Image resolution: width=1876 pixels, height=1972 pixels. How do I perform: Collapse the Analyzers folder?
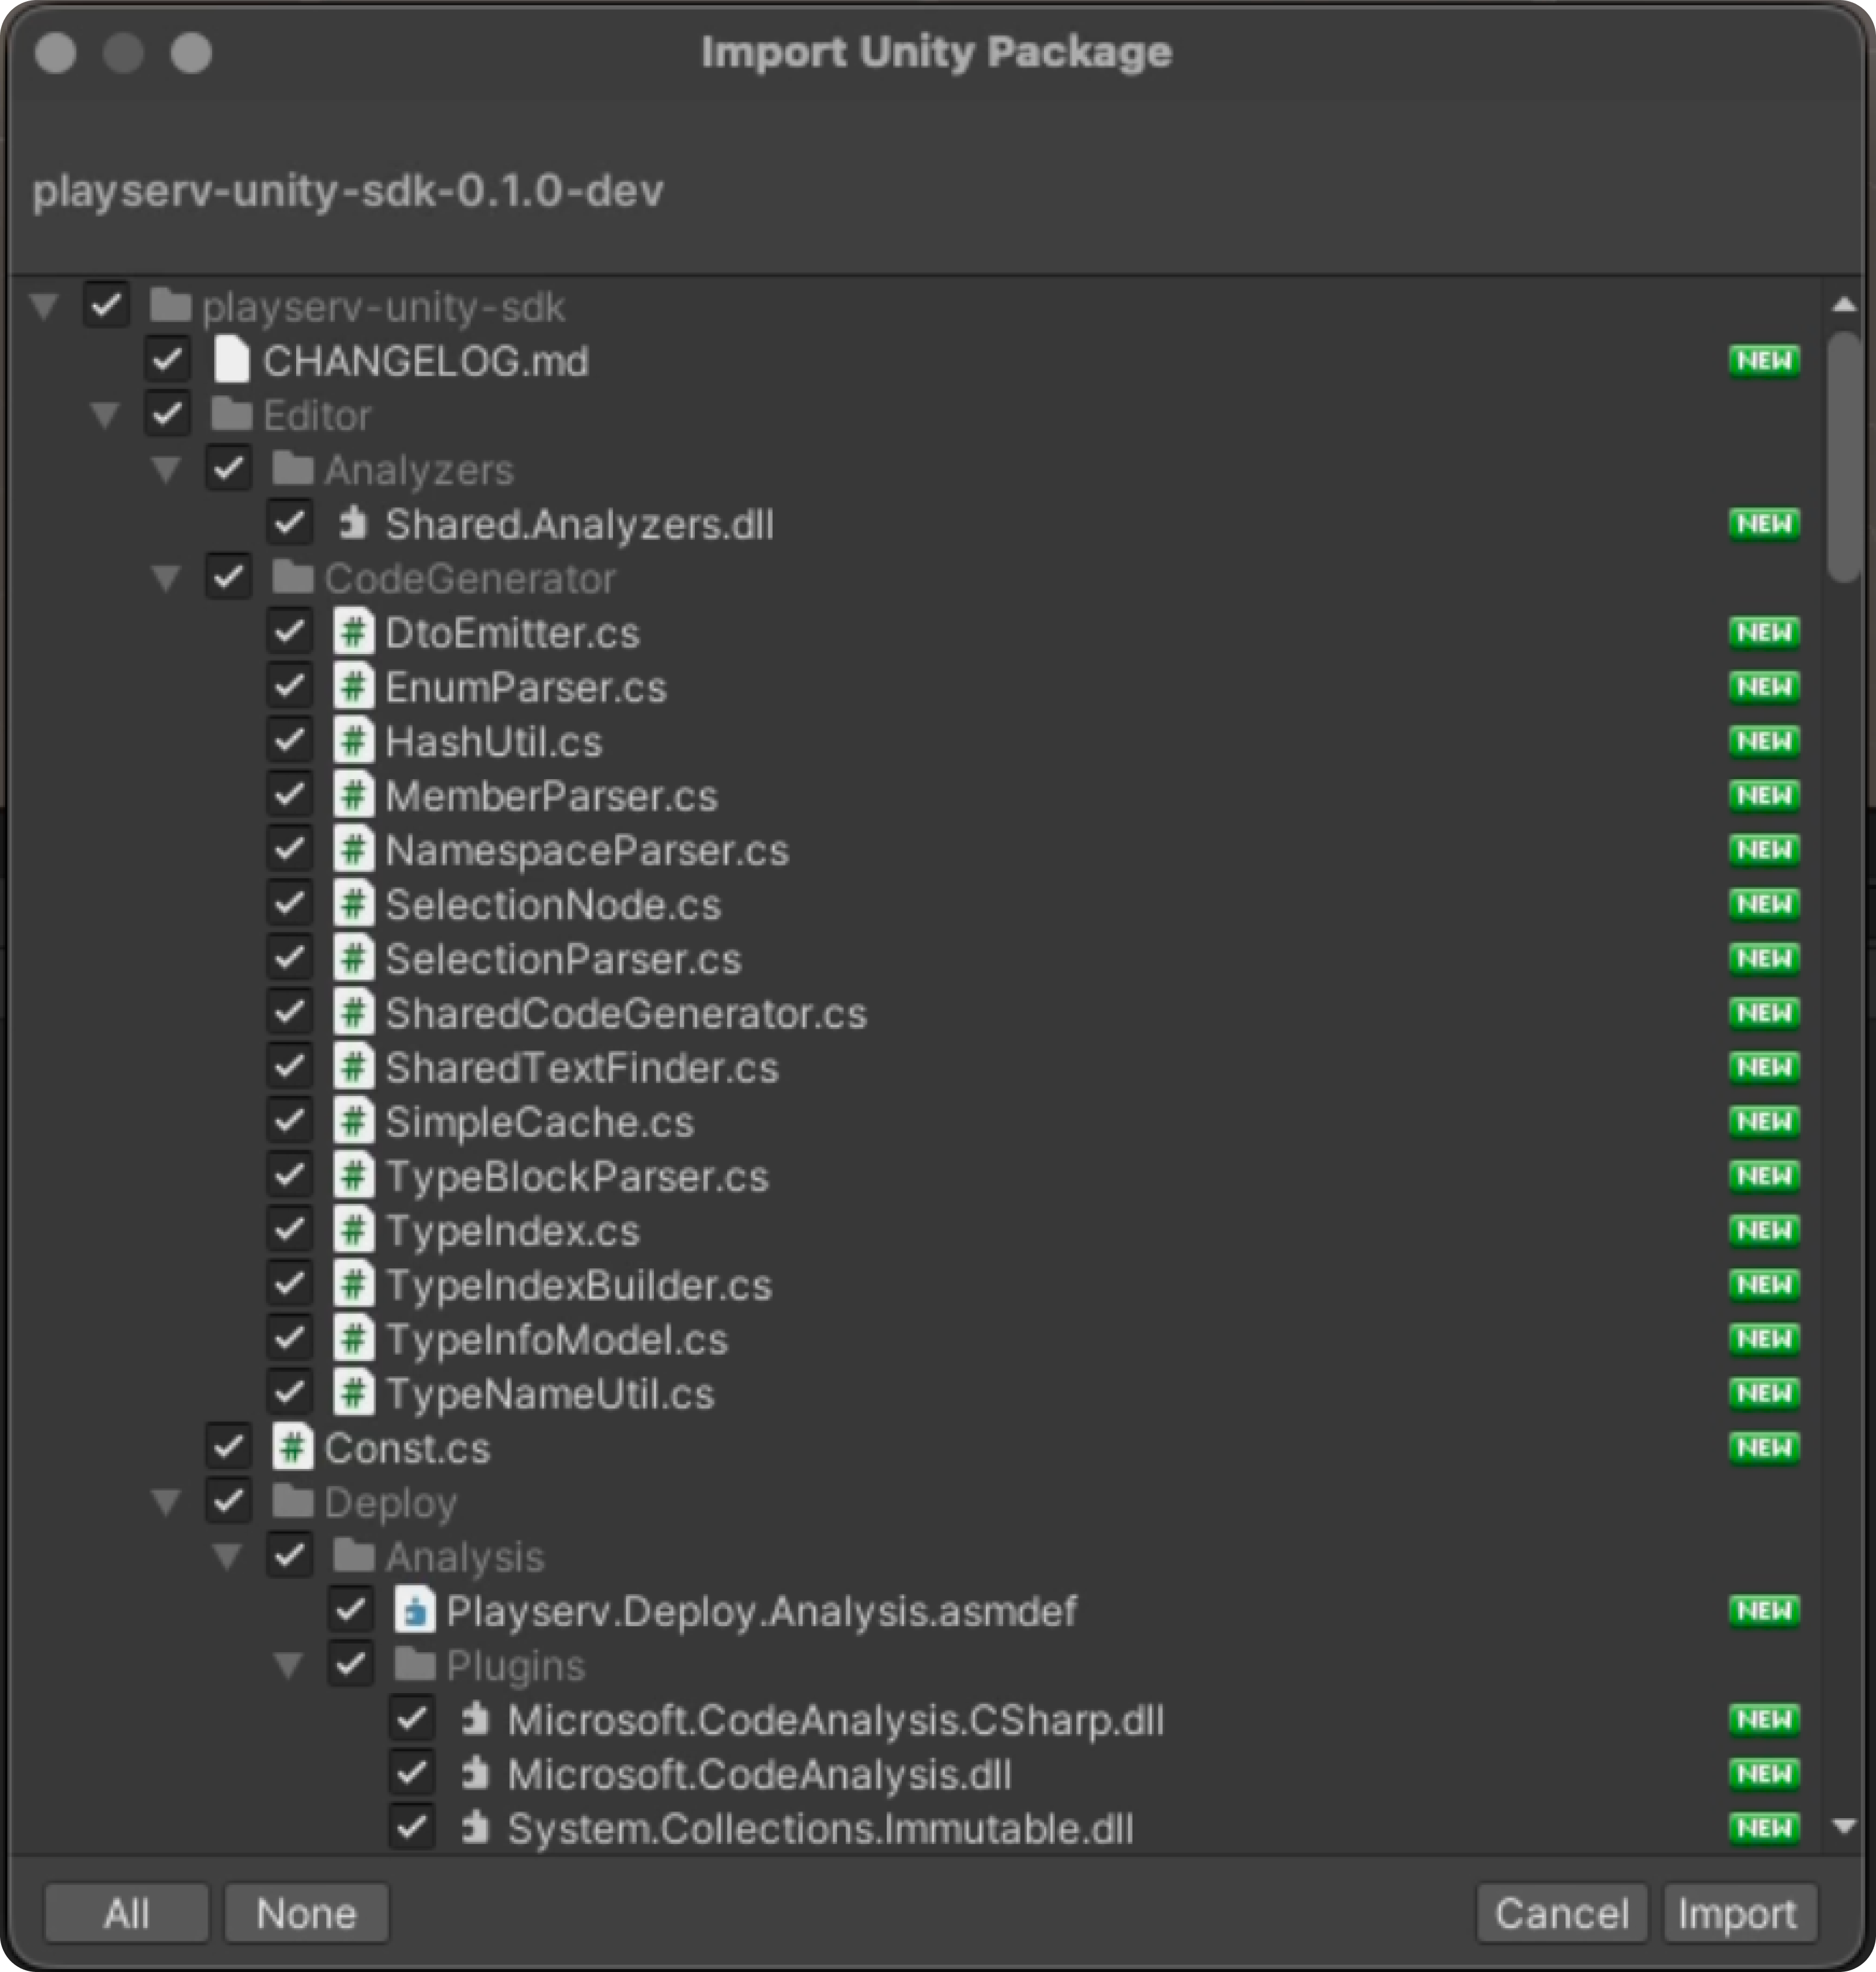click(x=167, y=469)
